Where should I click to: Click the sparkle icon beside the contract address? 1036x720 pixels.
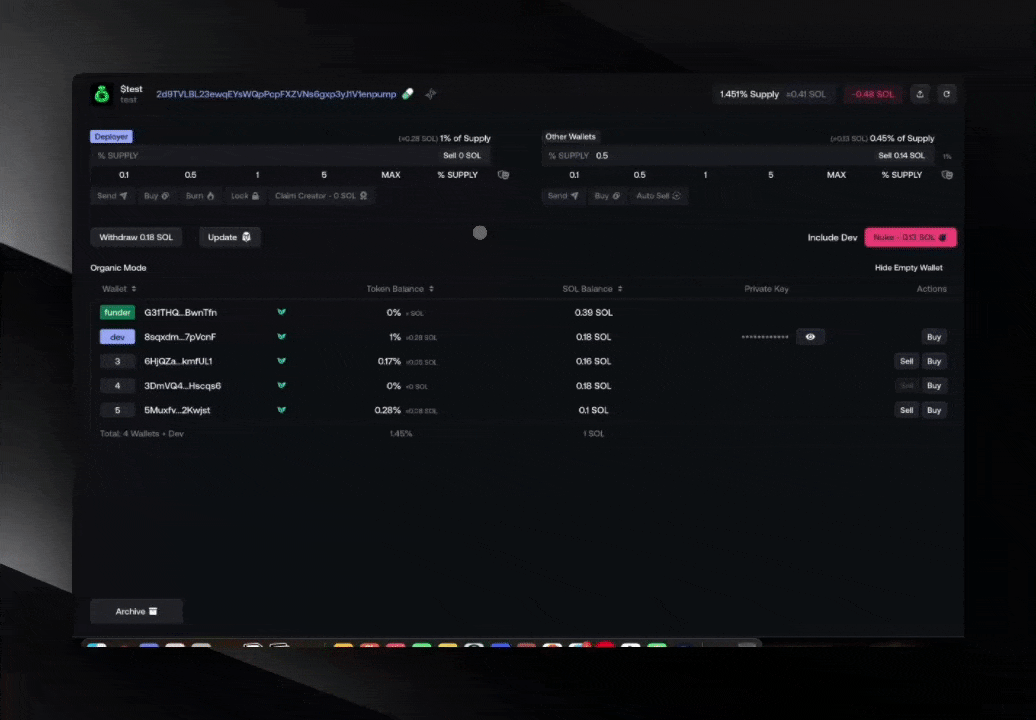coord(431,94)
